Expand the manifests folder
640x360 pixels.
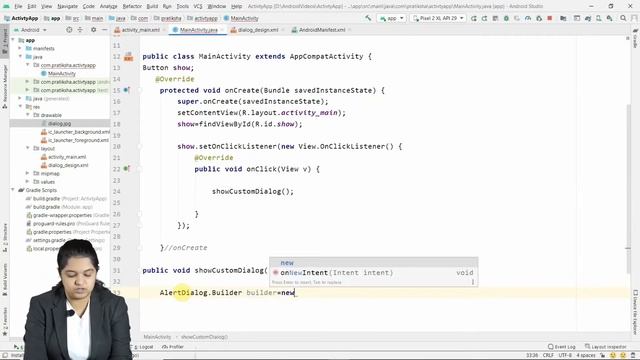click(20, 48)
